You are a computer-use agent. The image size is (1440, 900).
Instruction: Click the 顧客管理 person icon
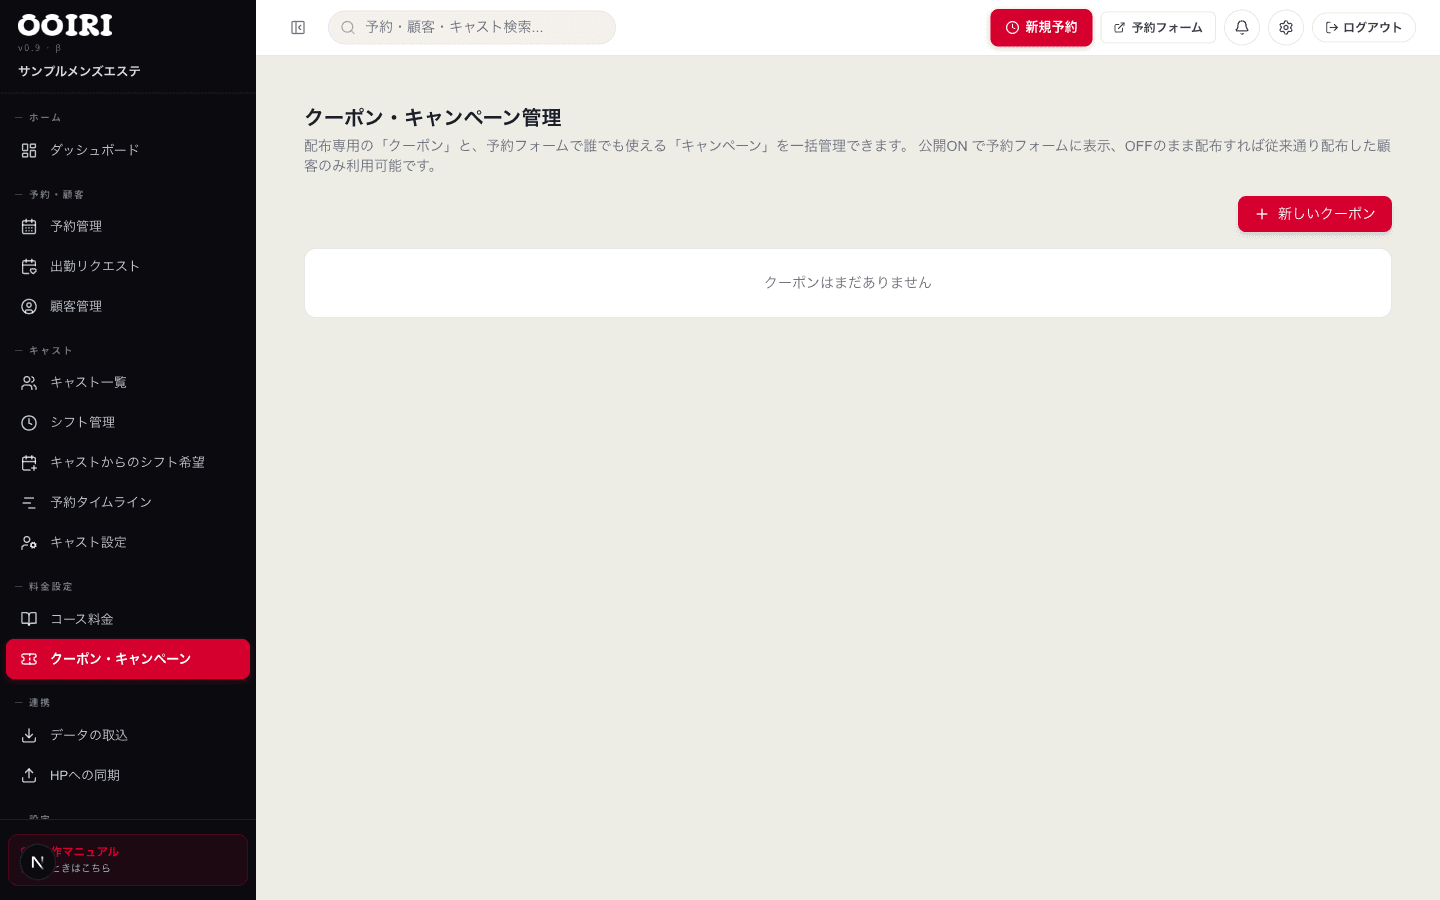(x=29, y=307)
